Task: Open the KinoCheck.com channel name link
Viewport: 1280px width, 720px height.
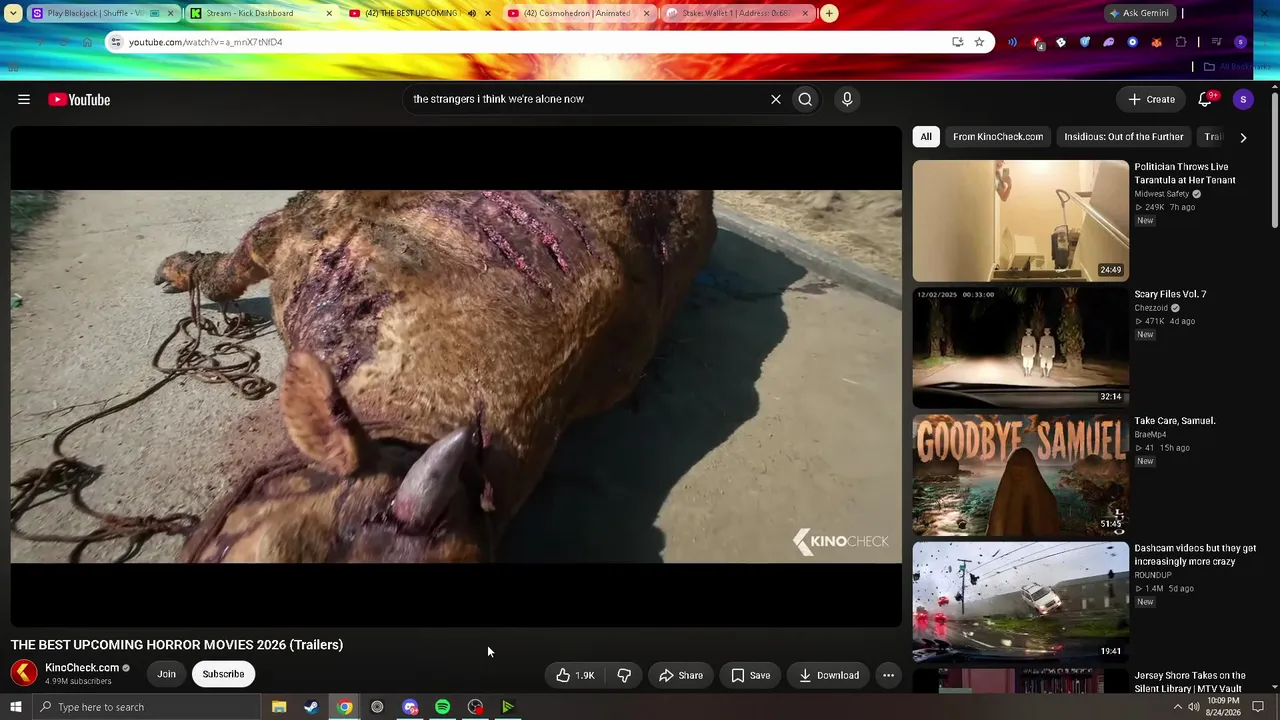Action: click(x=82, y=668)
